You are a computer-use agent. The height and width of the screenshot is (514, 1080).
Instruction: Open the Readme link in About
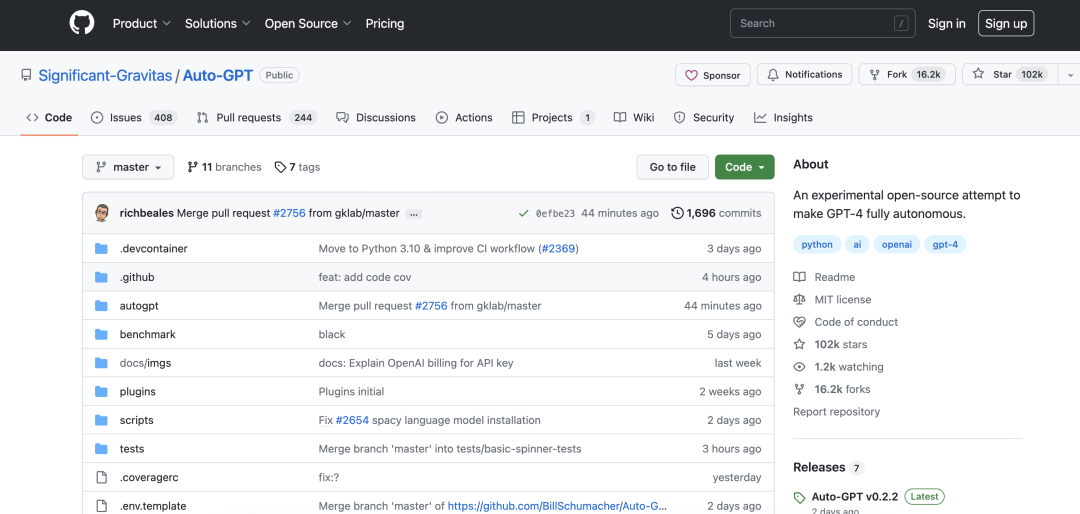(x=824, y=277)
